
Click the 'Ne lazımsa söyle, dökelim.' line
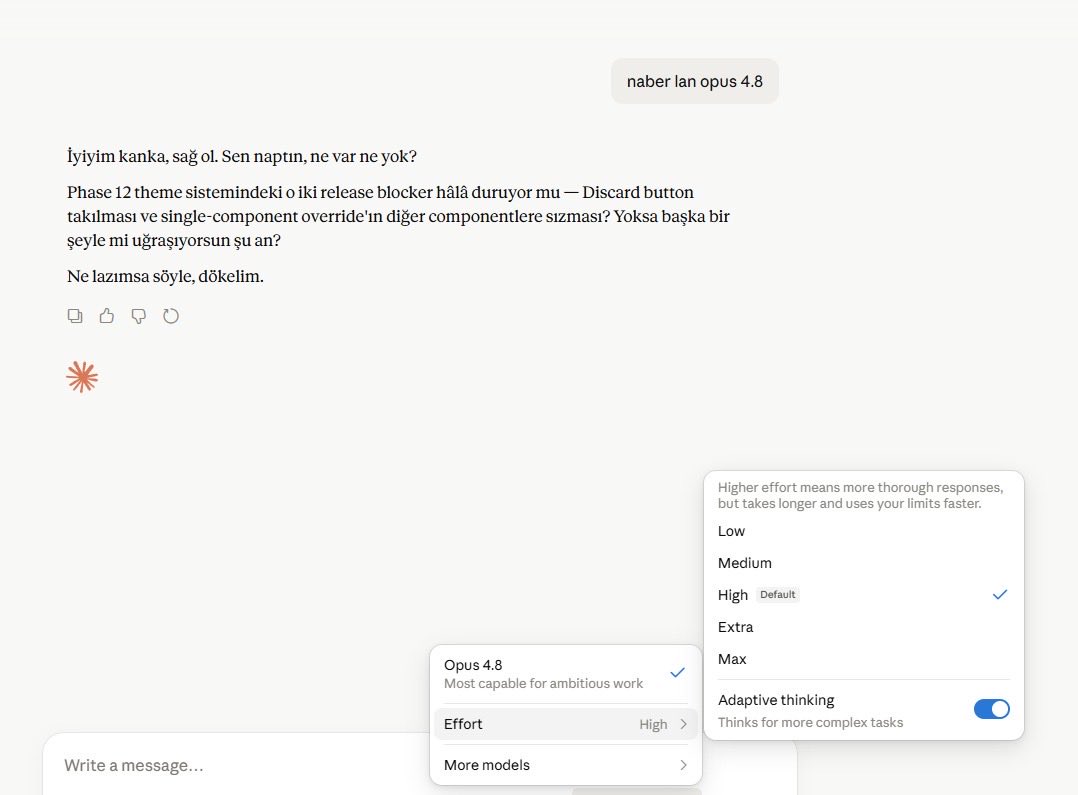pos(165,276)
